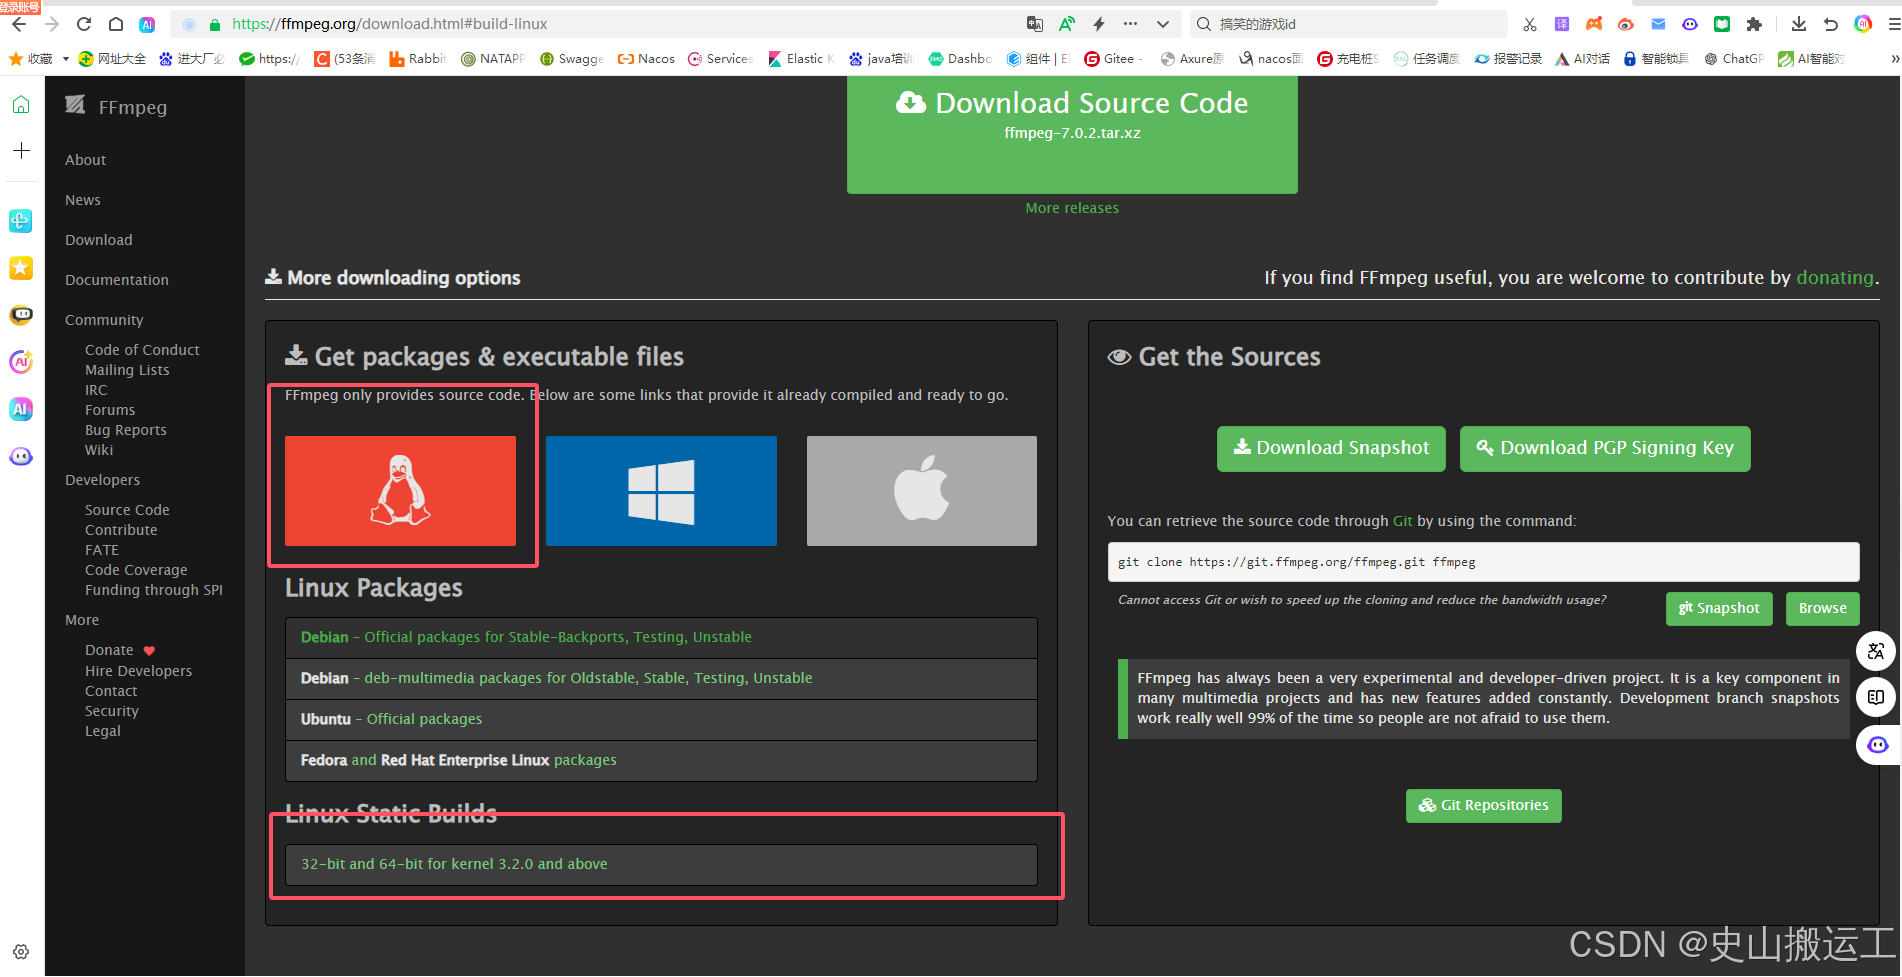Expand the favorites dropdown arrow

[x=66, y=59]
